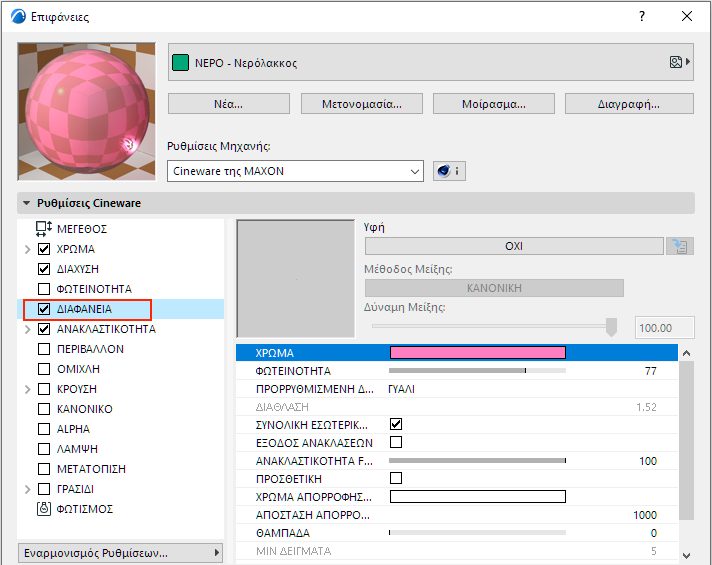Open the surface picker arrow at right
This screenshot has height=565, width=712.
pyautogui.click(x=688, y=62)
